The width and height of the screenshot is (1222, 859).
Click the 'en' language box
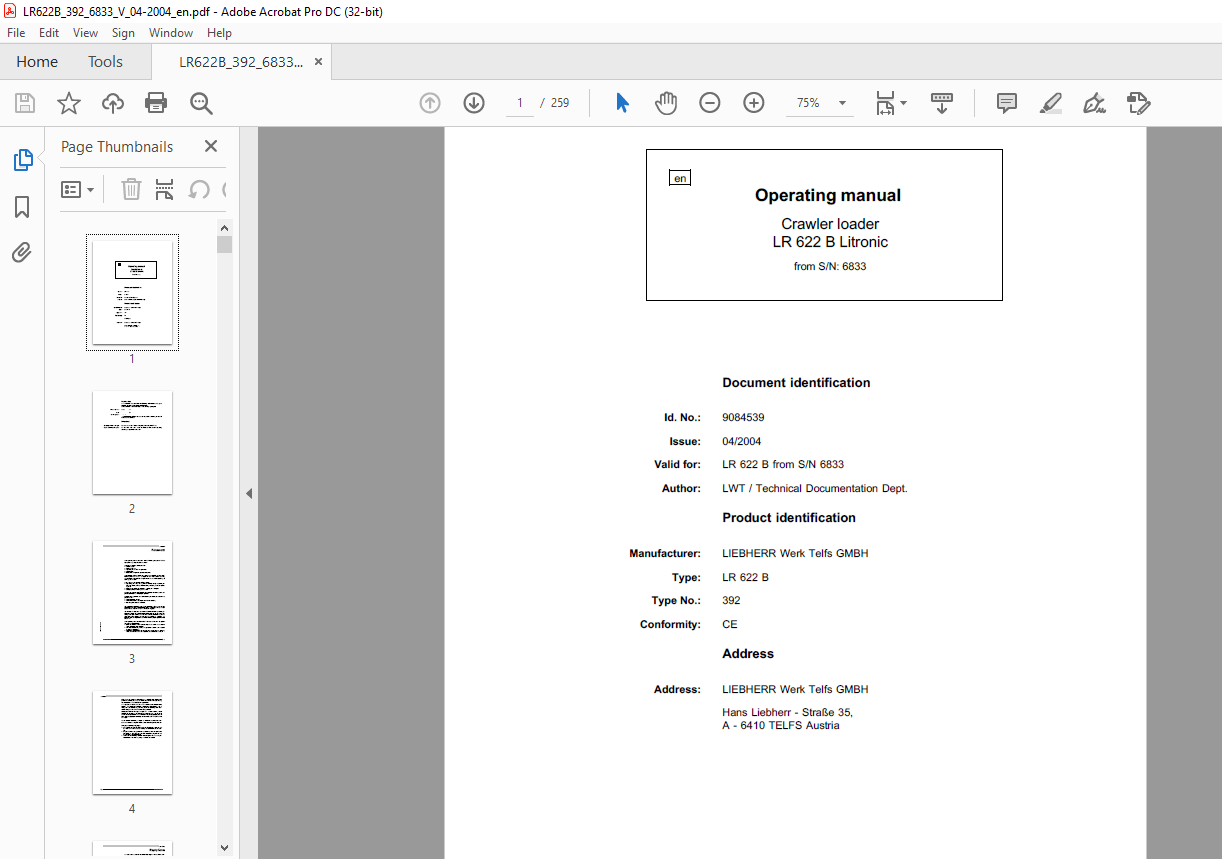point(680,178)
